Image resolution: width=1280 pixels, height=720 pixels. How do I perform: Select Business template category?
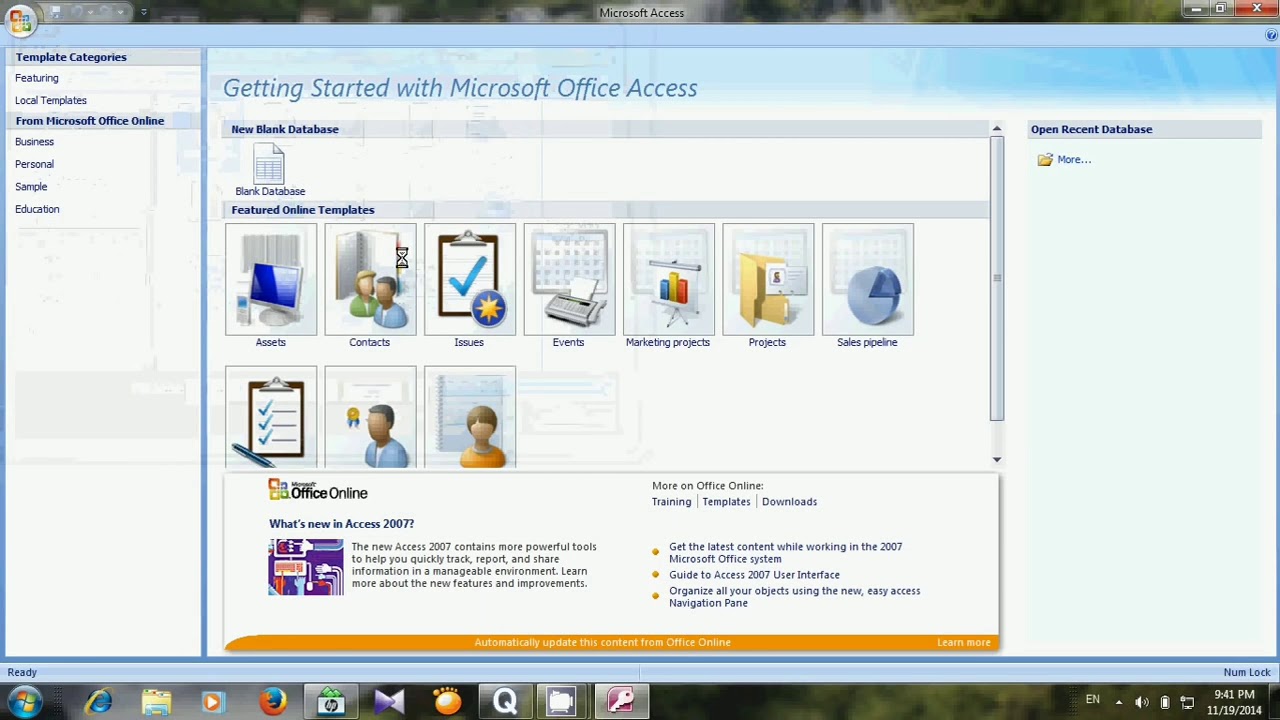(x=34, y=142)
